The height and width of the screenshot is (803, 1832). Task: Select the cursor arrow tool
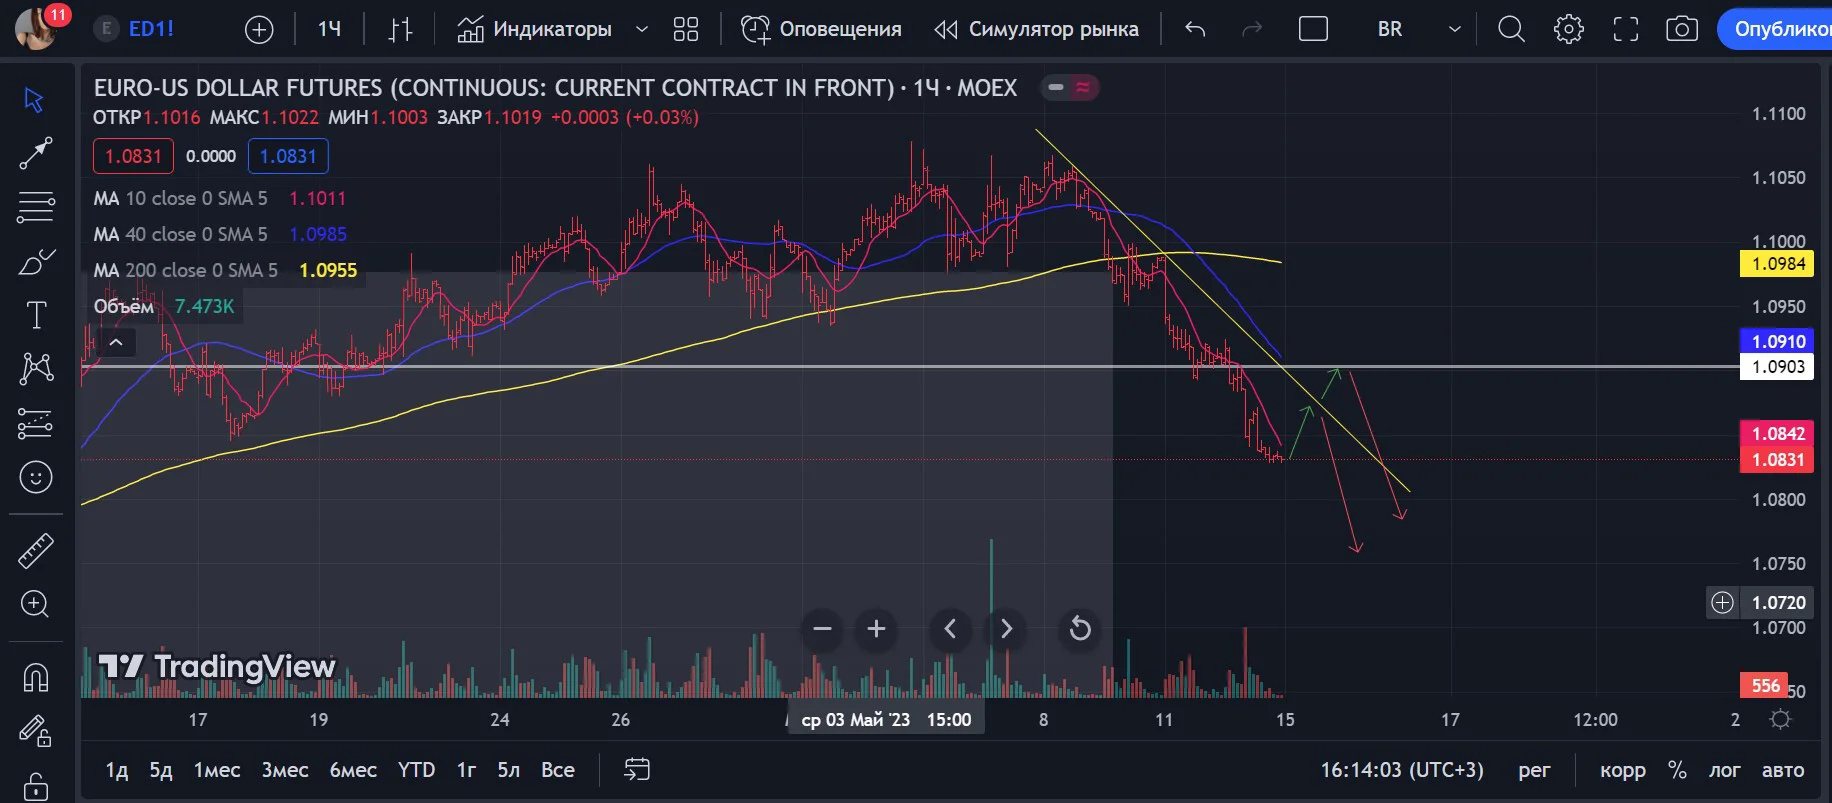(x=34, y=100)
